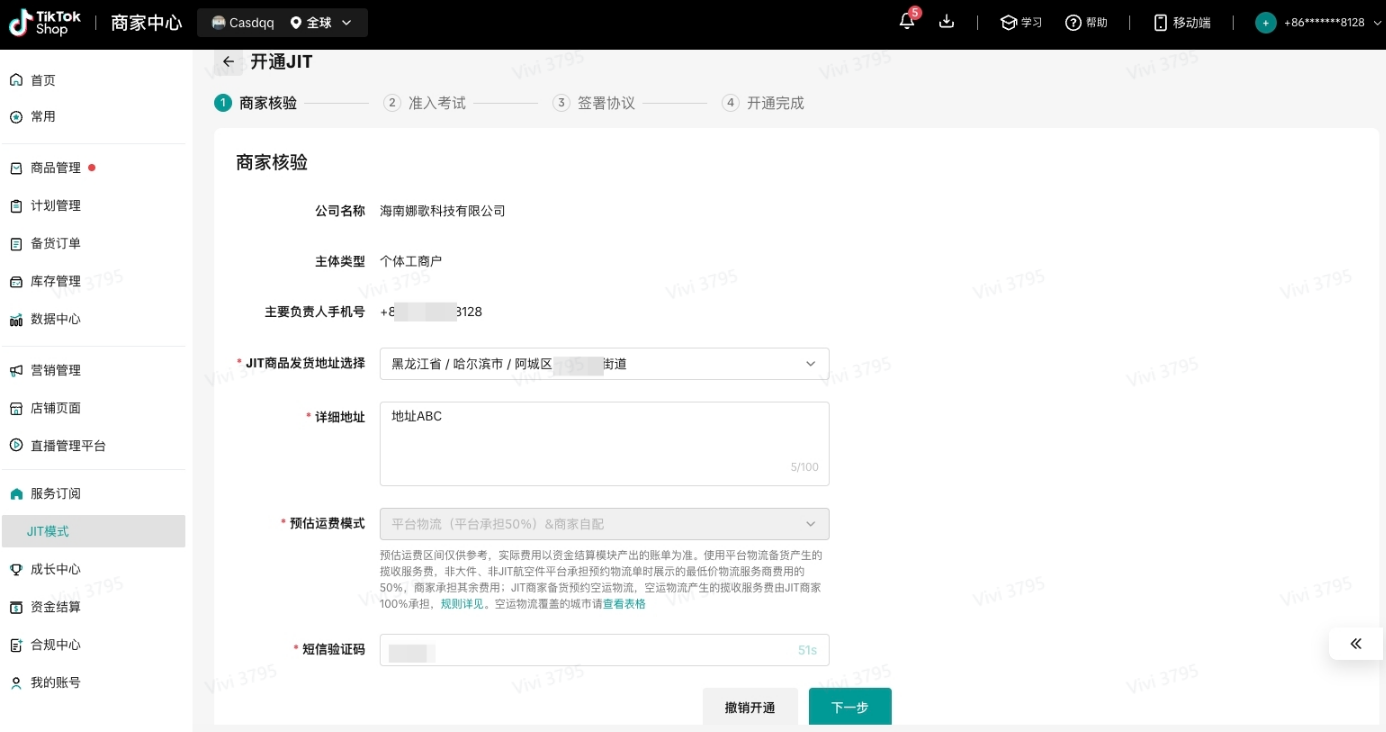Expand the 预估运费模式 dropdown
This screenshot has width=1386, height=732.
point(604,523)
